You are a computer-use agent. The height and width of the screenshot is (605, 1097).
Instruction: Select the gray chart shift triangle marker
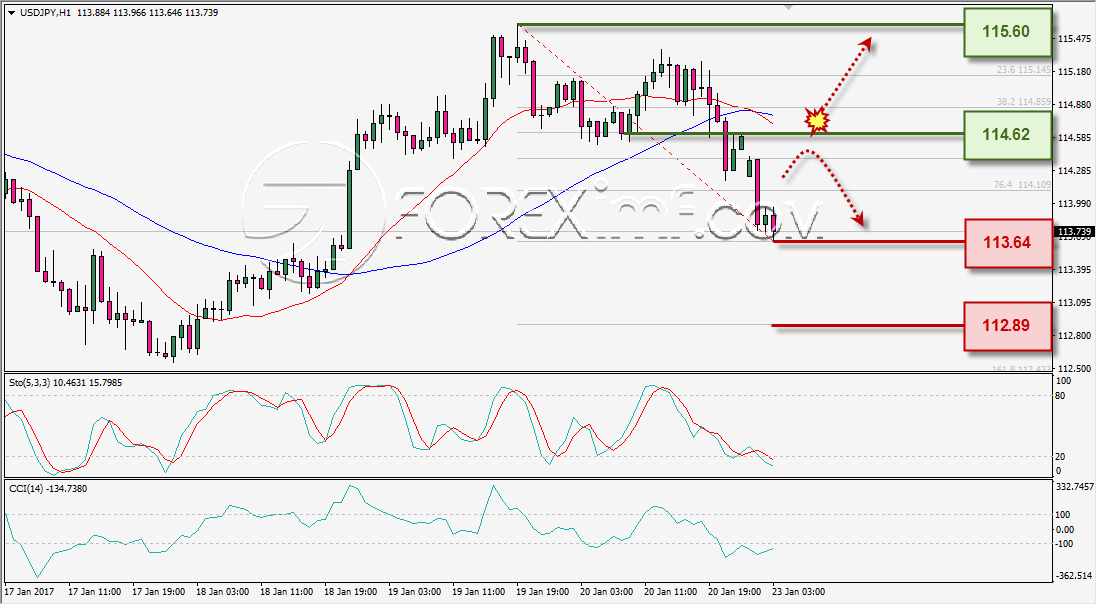tap(788, 7)
